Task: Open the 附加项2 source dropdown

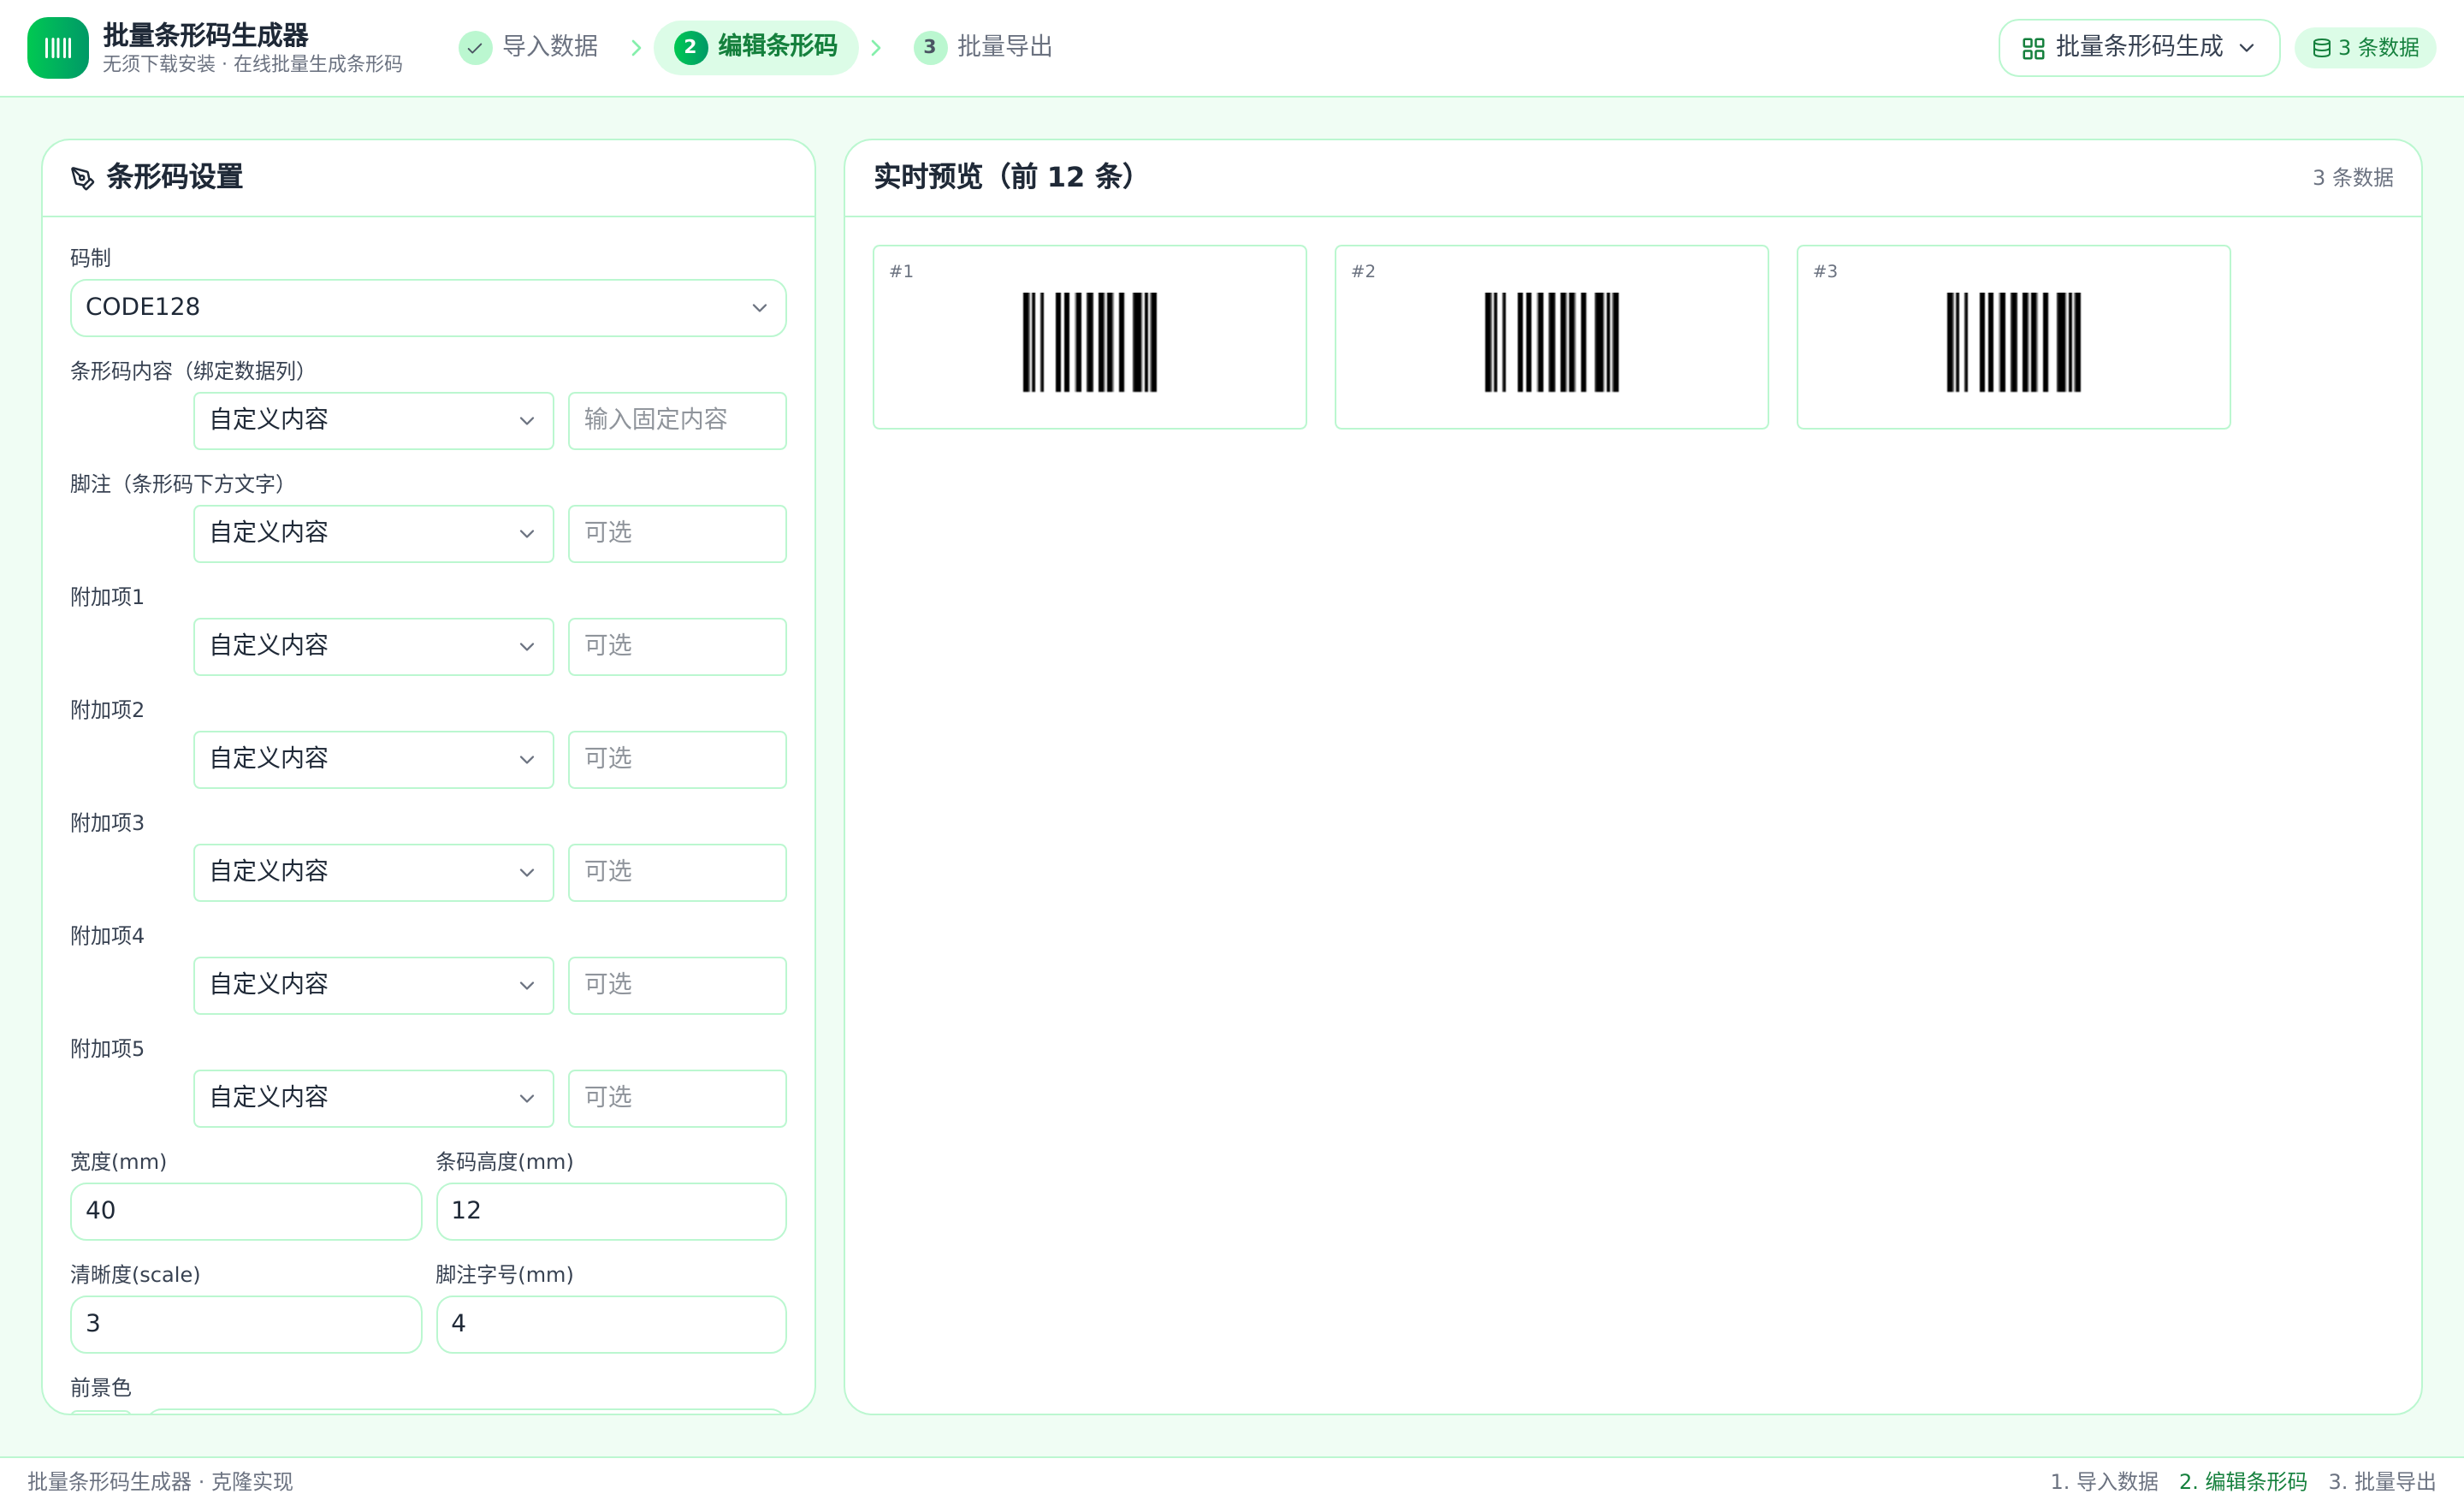Action: click(373, 760)
